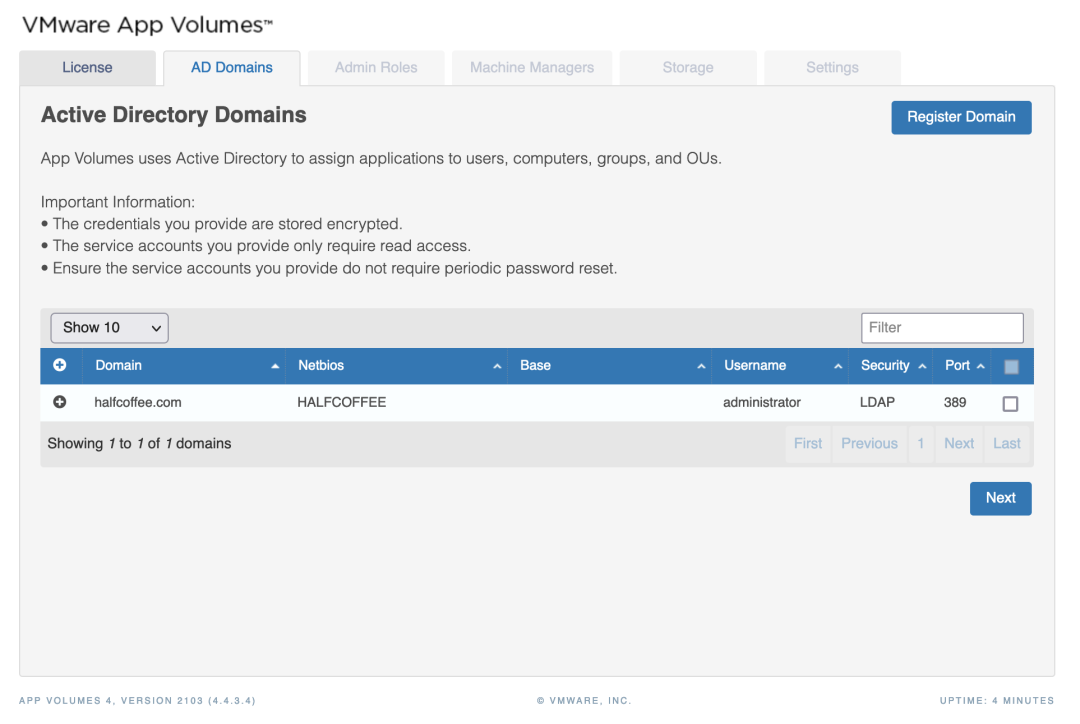The width and height of the screenshot is (1080, 724).
Task: Sort by Domain column arrow
Action: [275, 366]
